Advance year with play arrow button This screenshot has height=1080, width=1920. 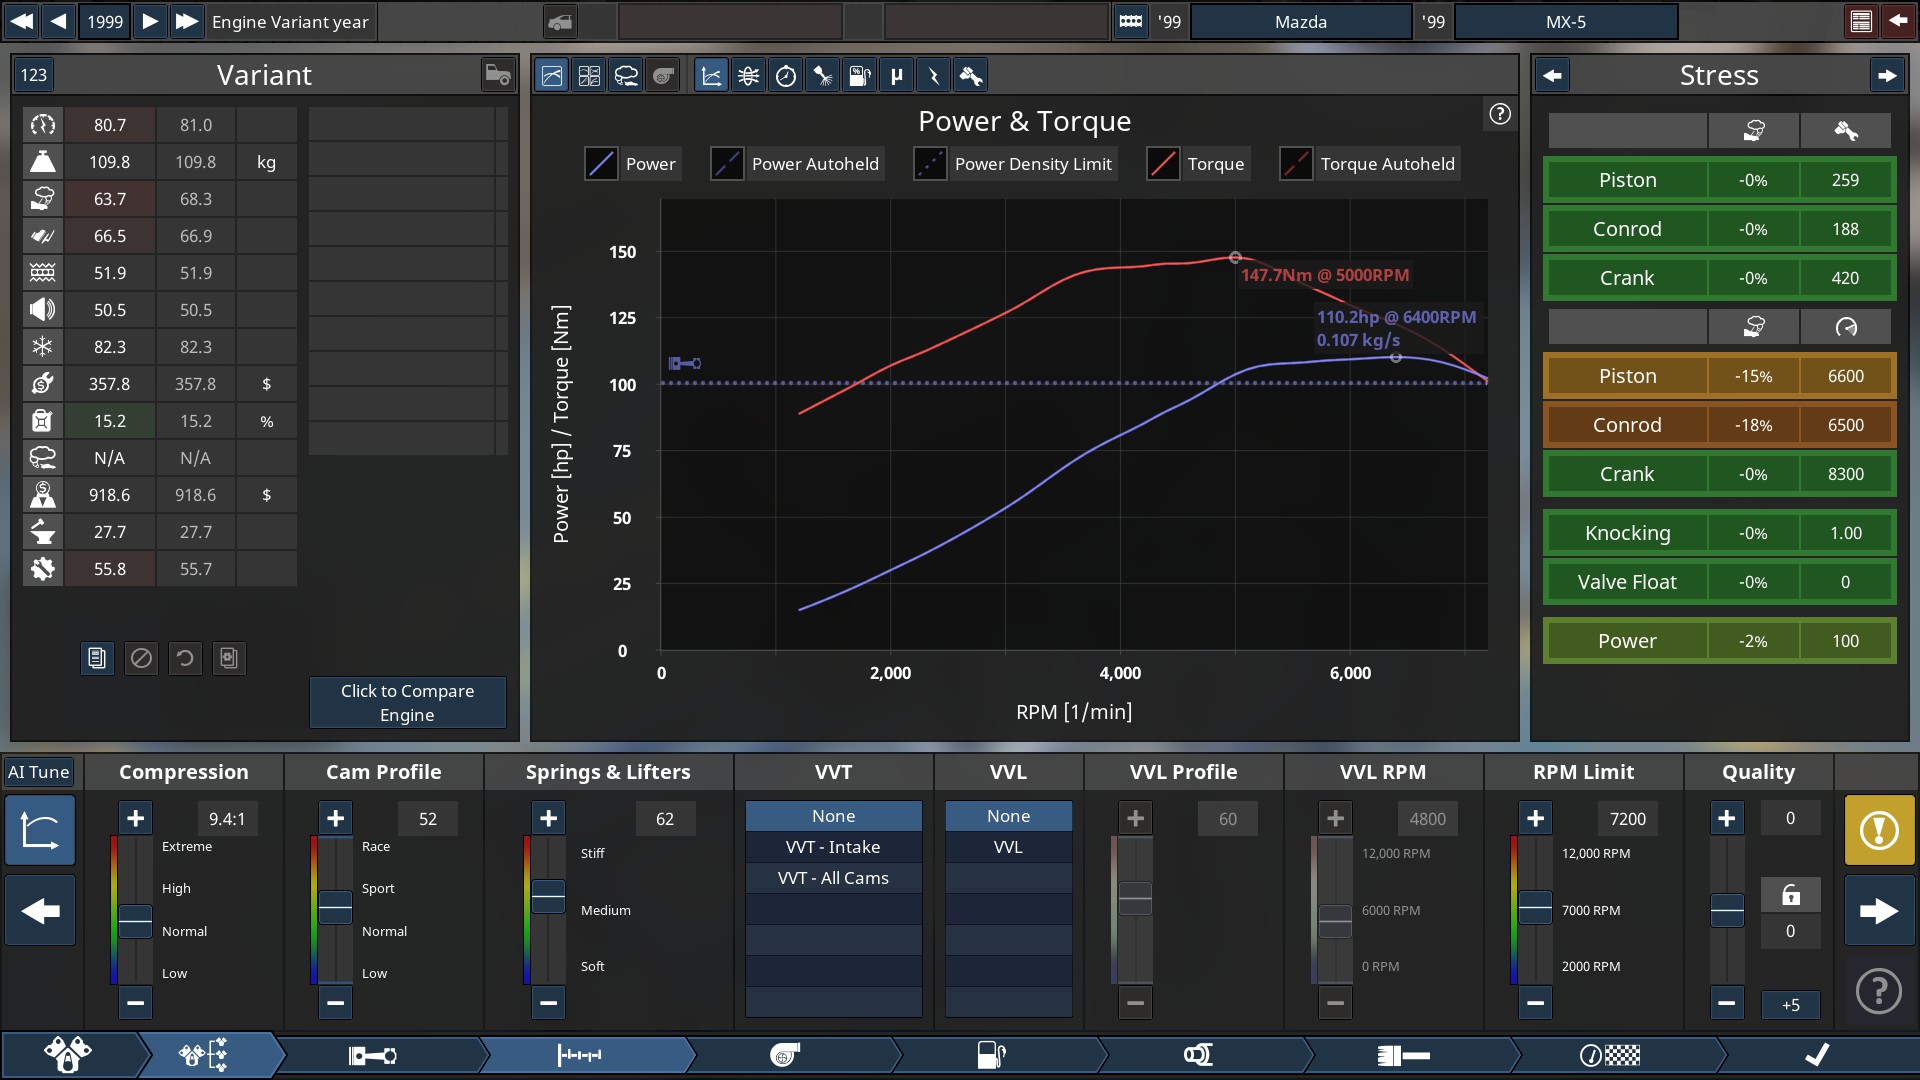[149, 21]
